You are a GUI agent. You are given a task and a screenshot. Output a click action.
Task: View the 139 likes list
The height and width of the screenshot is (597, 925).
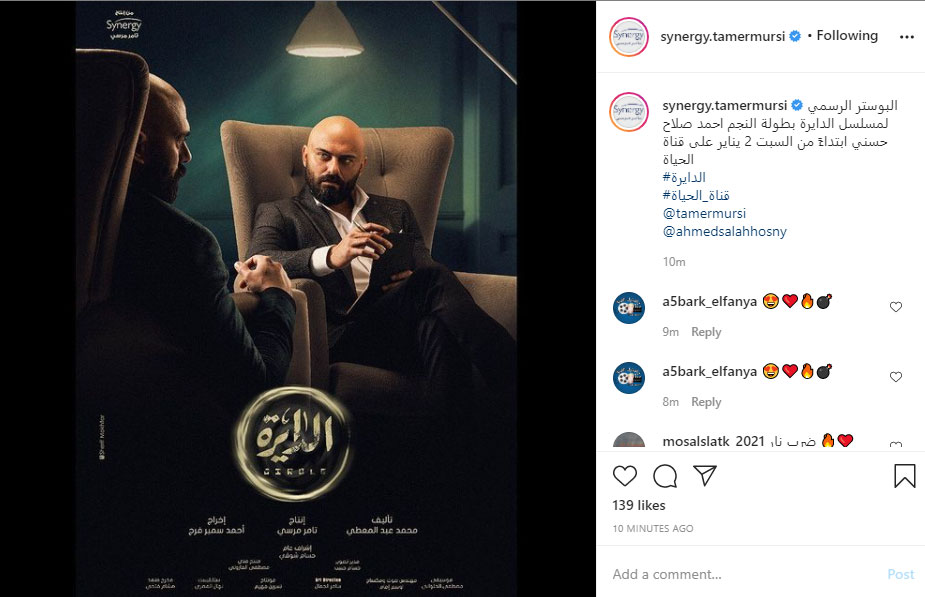[639, 505]
